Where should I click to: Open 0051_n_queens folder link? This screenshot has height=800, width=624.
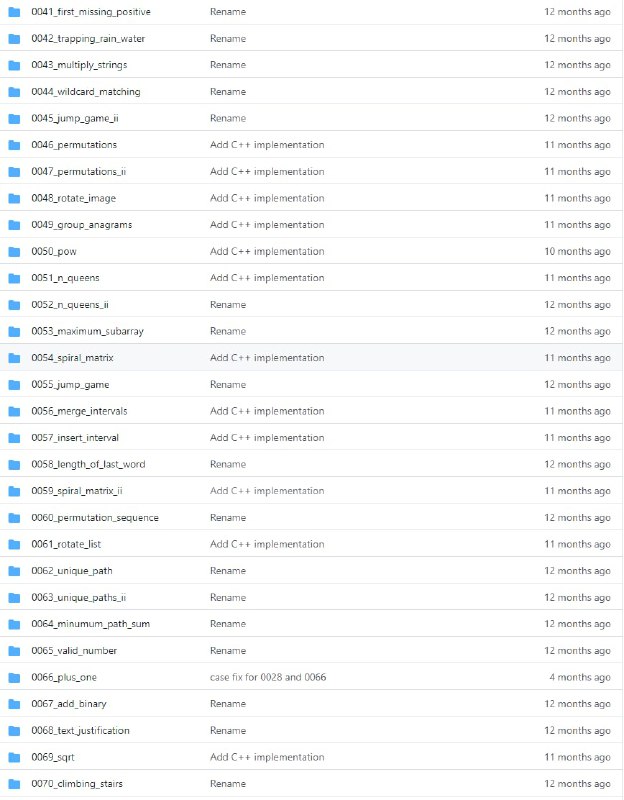(65, 278)
